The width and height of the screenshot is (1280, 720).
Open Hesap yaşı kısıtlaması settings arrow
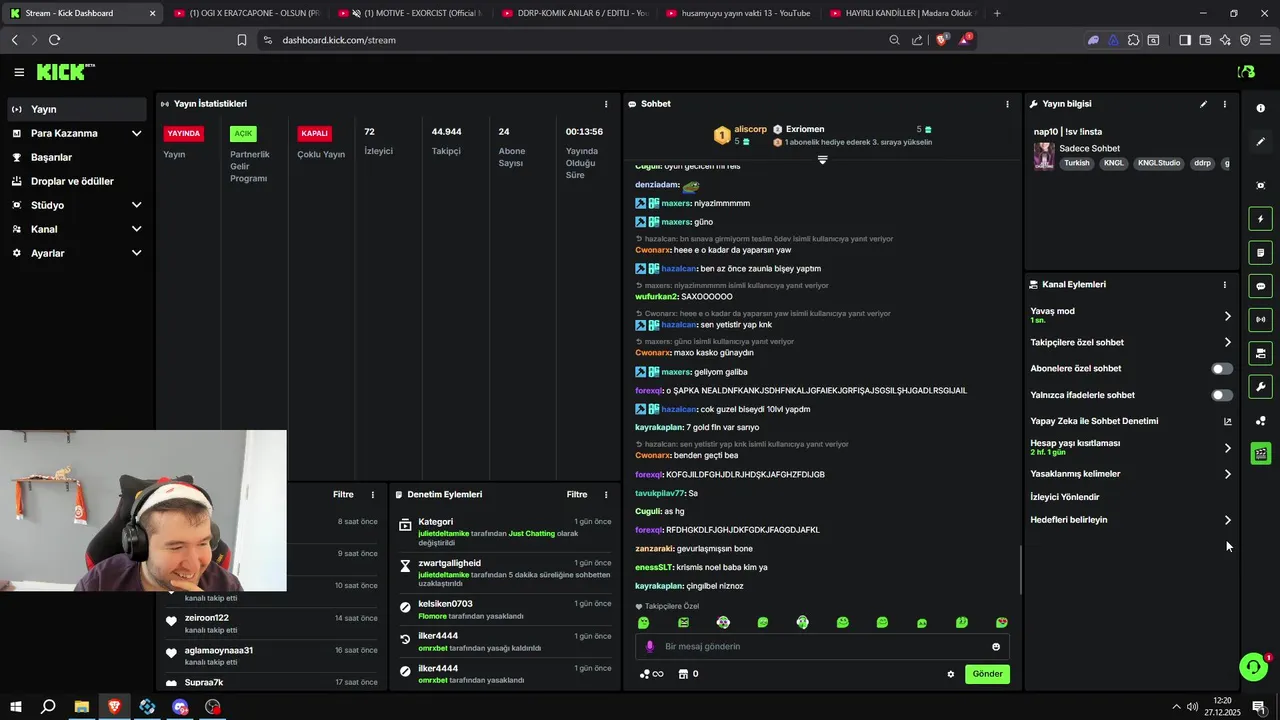tap(1228, 448)
